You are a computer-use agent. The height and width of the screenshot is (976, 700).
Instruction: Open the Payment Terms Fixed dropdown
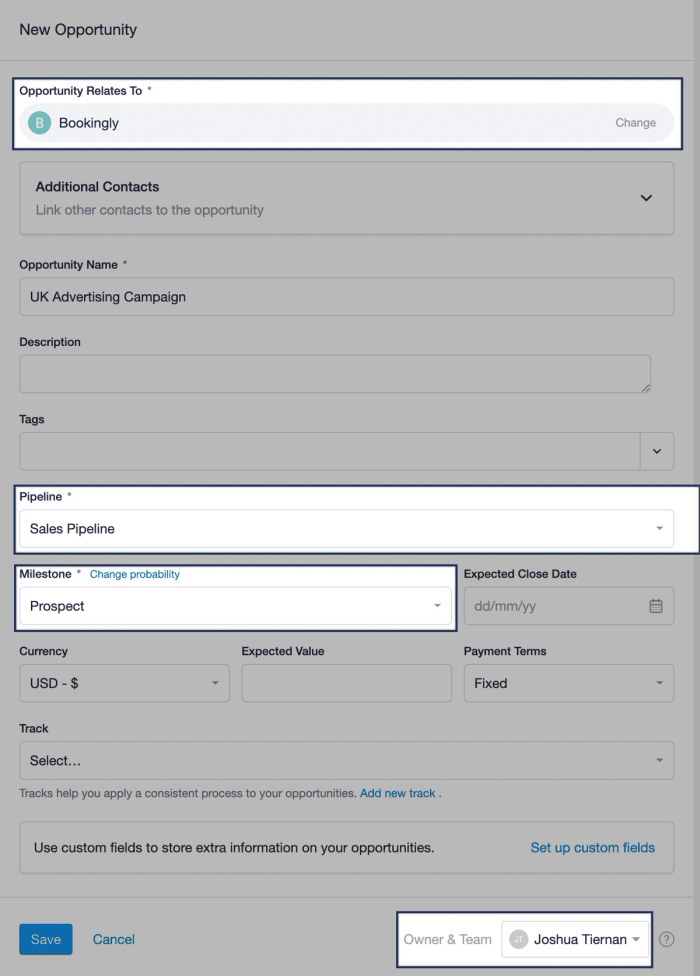tap(569, 683)
